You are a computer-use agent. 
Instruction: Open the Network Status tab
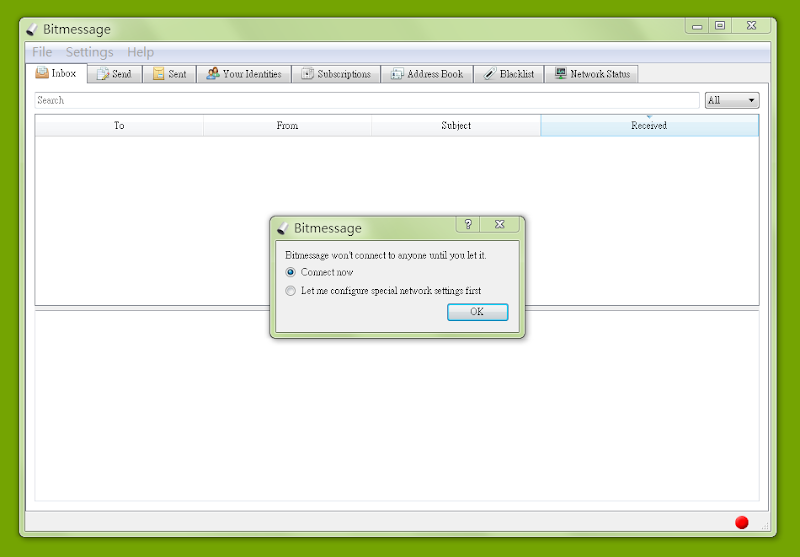591,74
